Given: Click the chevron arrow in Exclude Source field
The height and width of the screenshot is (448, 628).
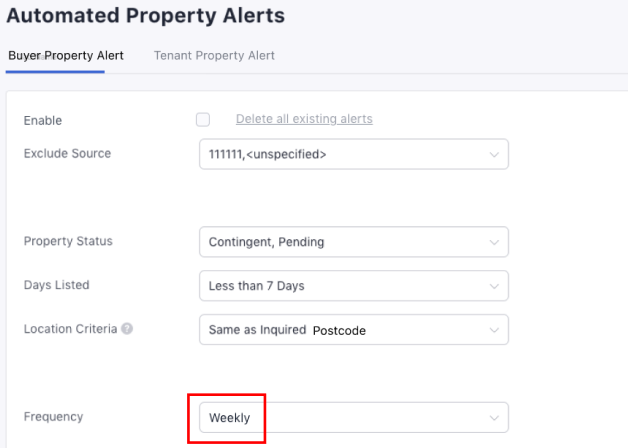Looking at the screenshot, I should point(493,154).
